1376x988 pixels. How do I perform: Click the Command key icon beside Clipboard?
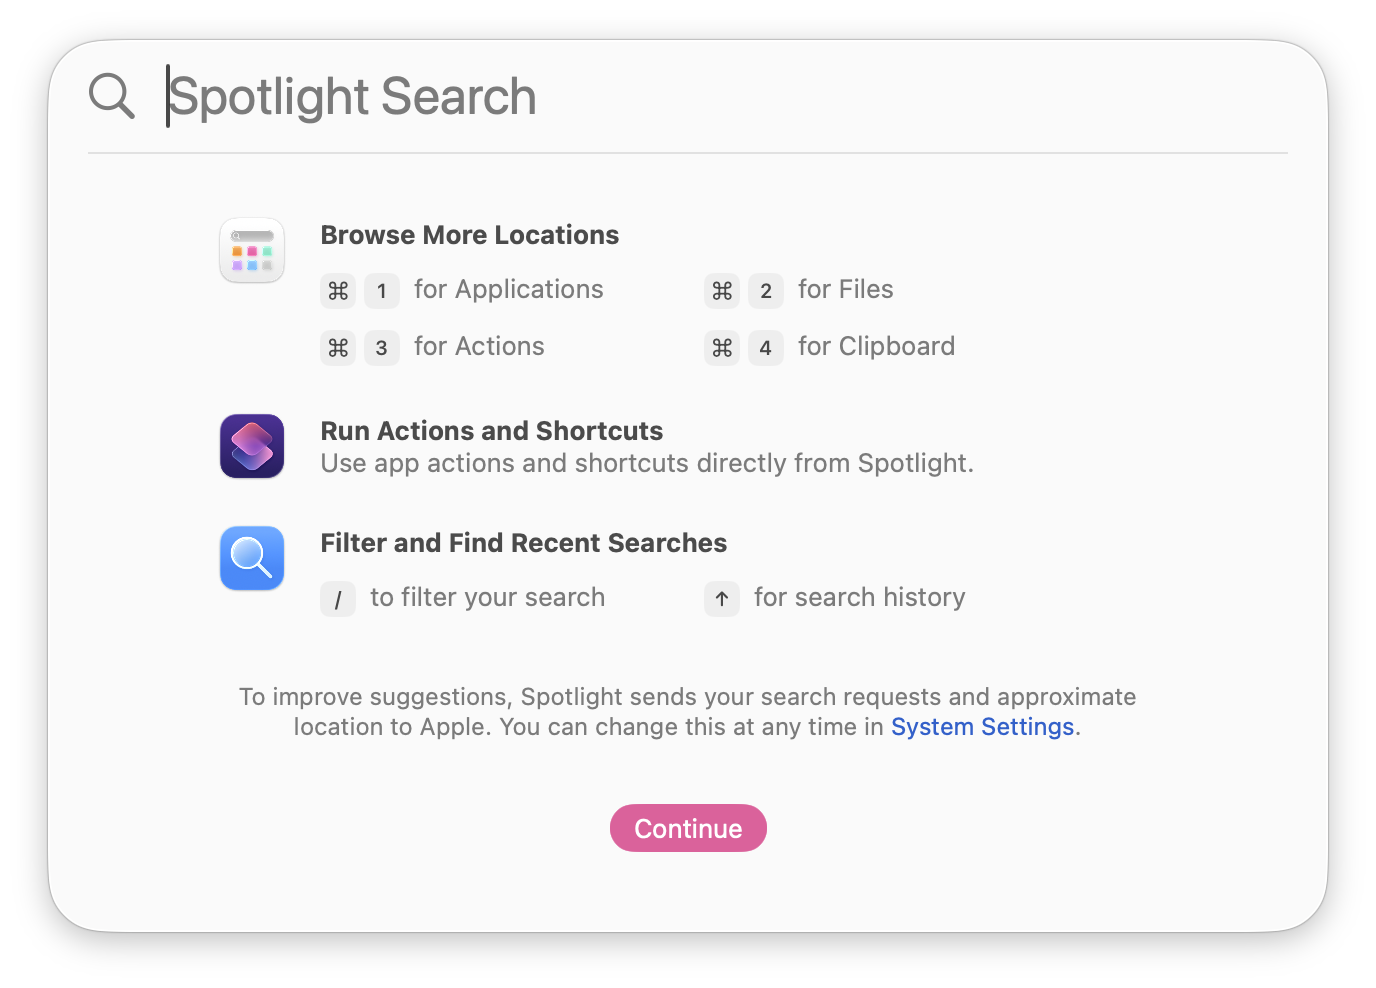[x=722, y=348]
